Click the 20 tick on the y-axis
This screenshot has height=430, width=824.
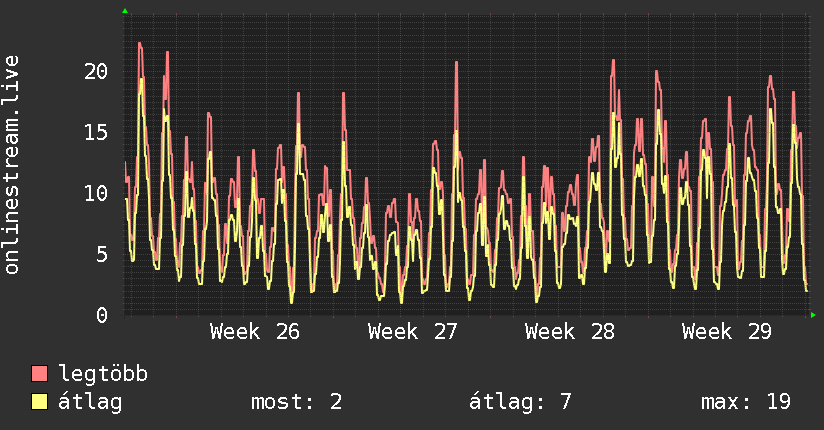tap(96, 71)
